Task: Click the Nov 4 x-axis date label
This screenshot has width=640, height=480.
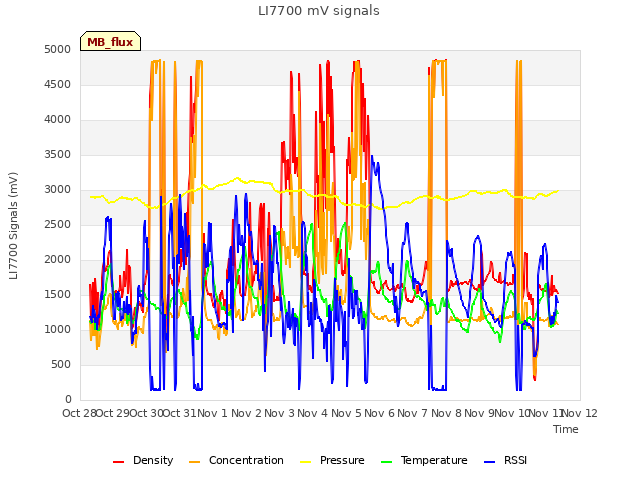Action: click(x=312, y=413)
